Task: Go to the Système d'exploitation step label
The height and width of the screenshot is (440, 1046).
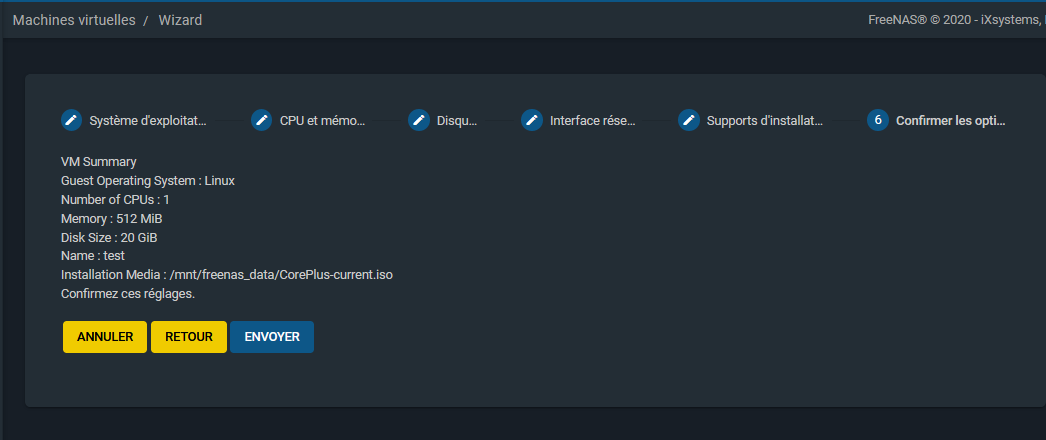Action: pyautogui.click(x=147, y=121)
